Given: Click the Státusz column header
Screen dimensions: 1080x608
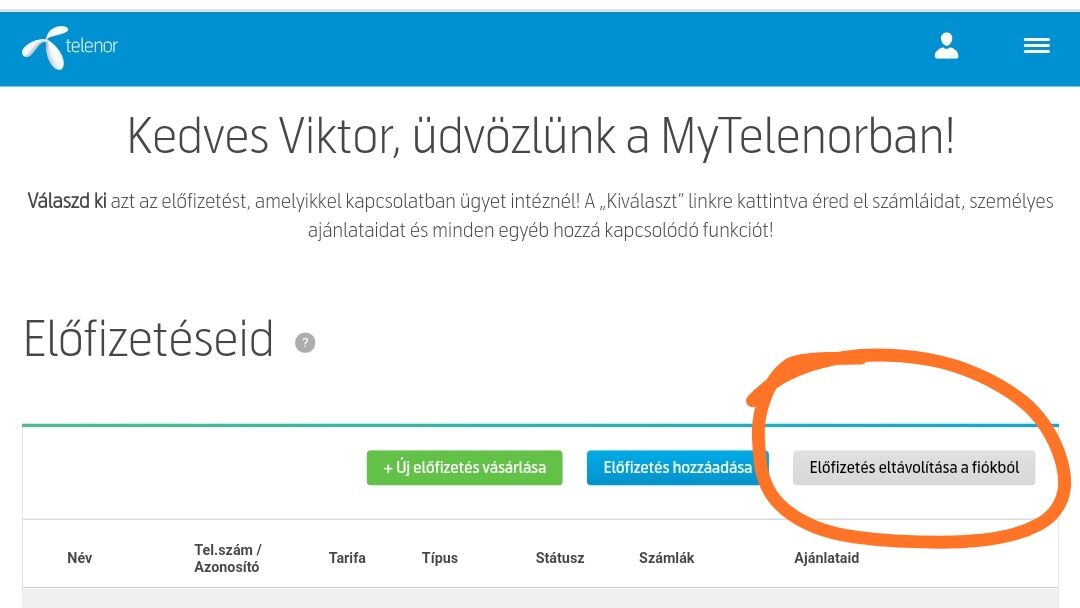Looking at the screenshot, I should click(560, 558).
